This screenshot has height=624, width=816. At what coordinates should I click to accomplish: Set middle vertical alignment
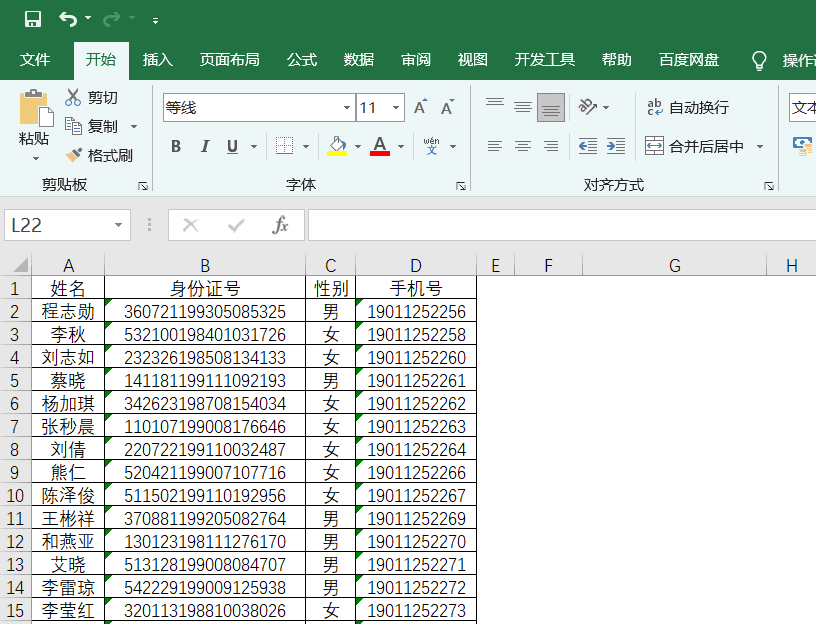point(523,107)
